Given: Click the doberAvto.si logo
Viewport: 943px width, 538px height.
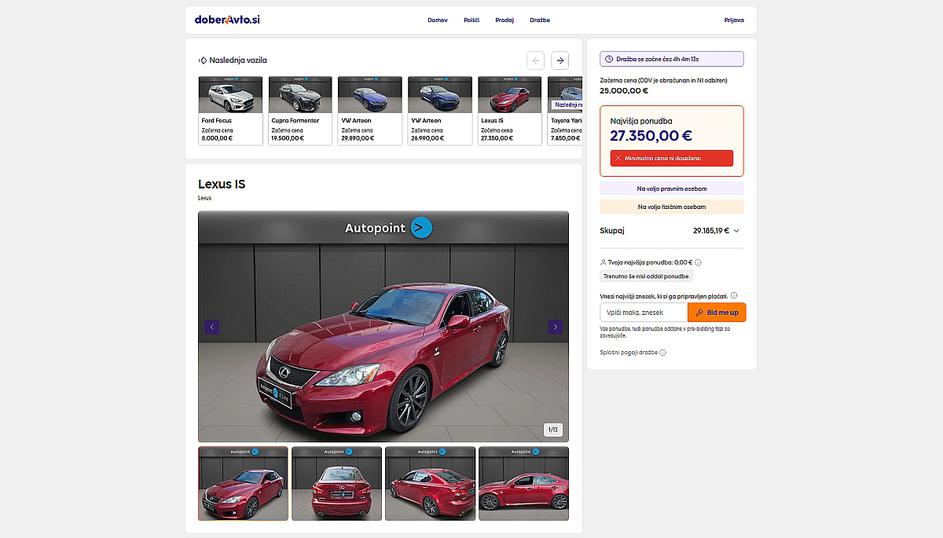Looking at the screenshot, I should coord(227,20).
